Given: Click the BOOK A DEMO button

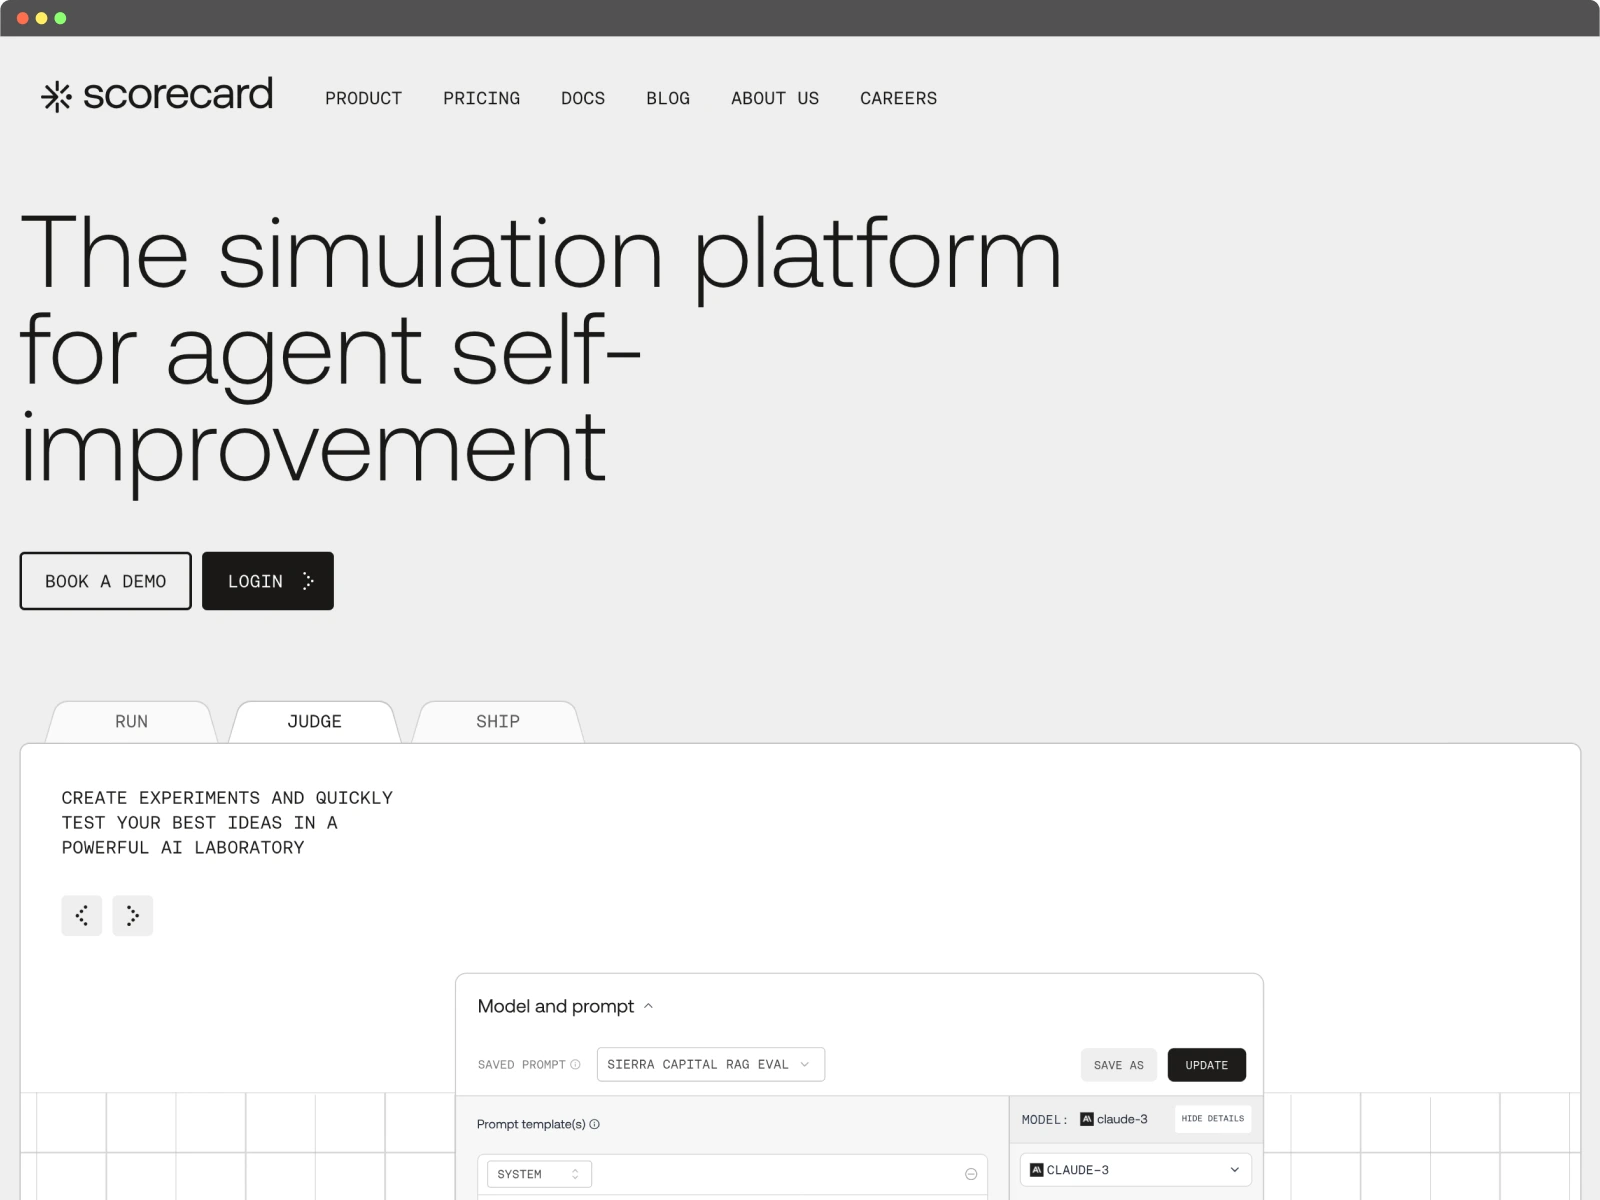Looking at the screenshot, I should pos(105,580).
